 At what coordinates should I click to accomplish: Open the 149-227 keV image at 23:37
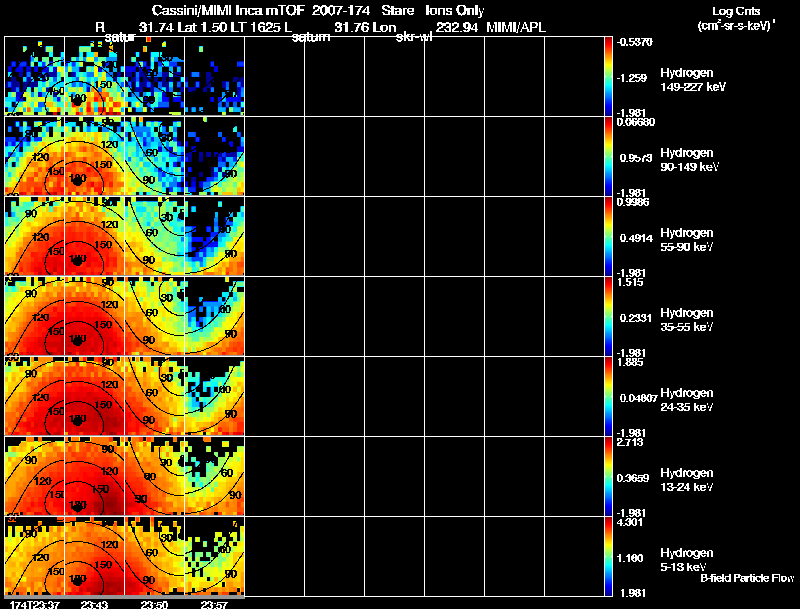click(x=34, y=75)
